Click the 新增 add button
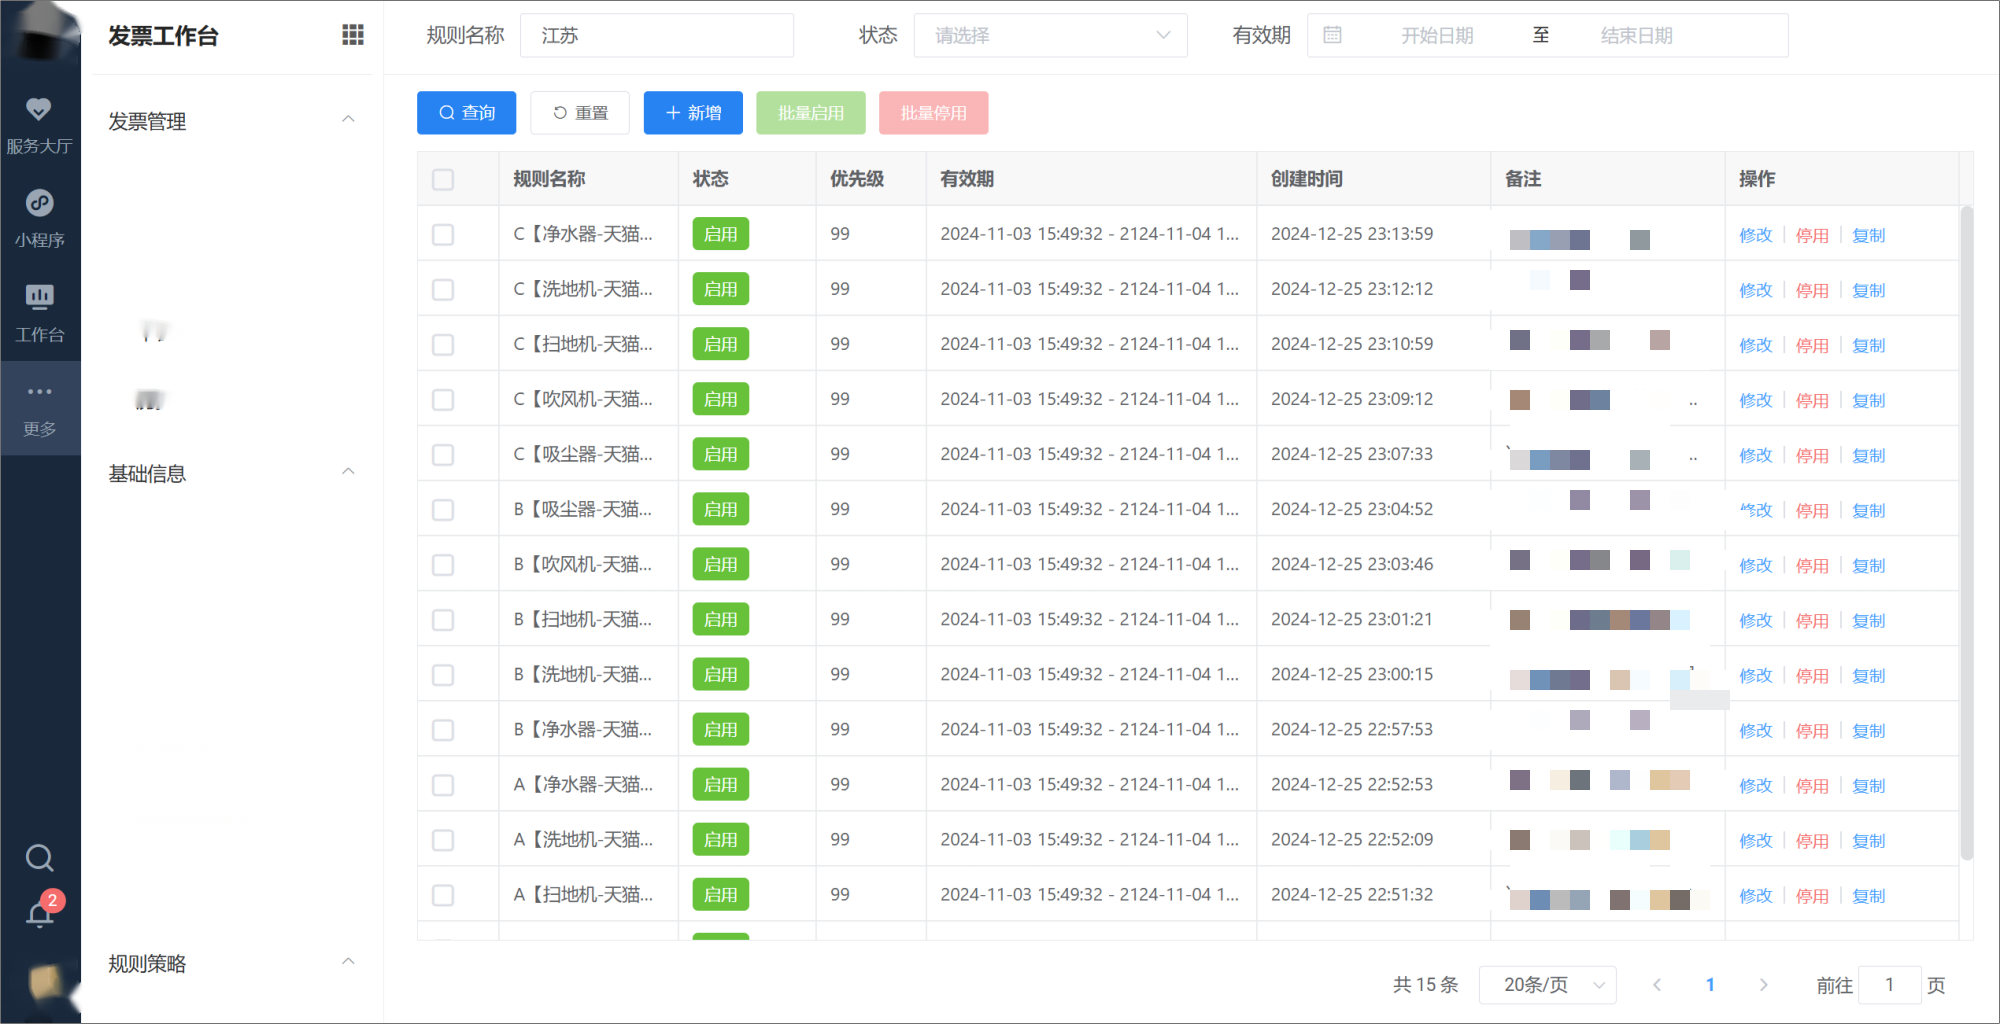Image resolution: width=2000 pixels, height=1024 pixels. point(693,113)
